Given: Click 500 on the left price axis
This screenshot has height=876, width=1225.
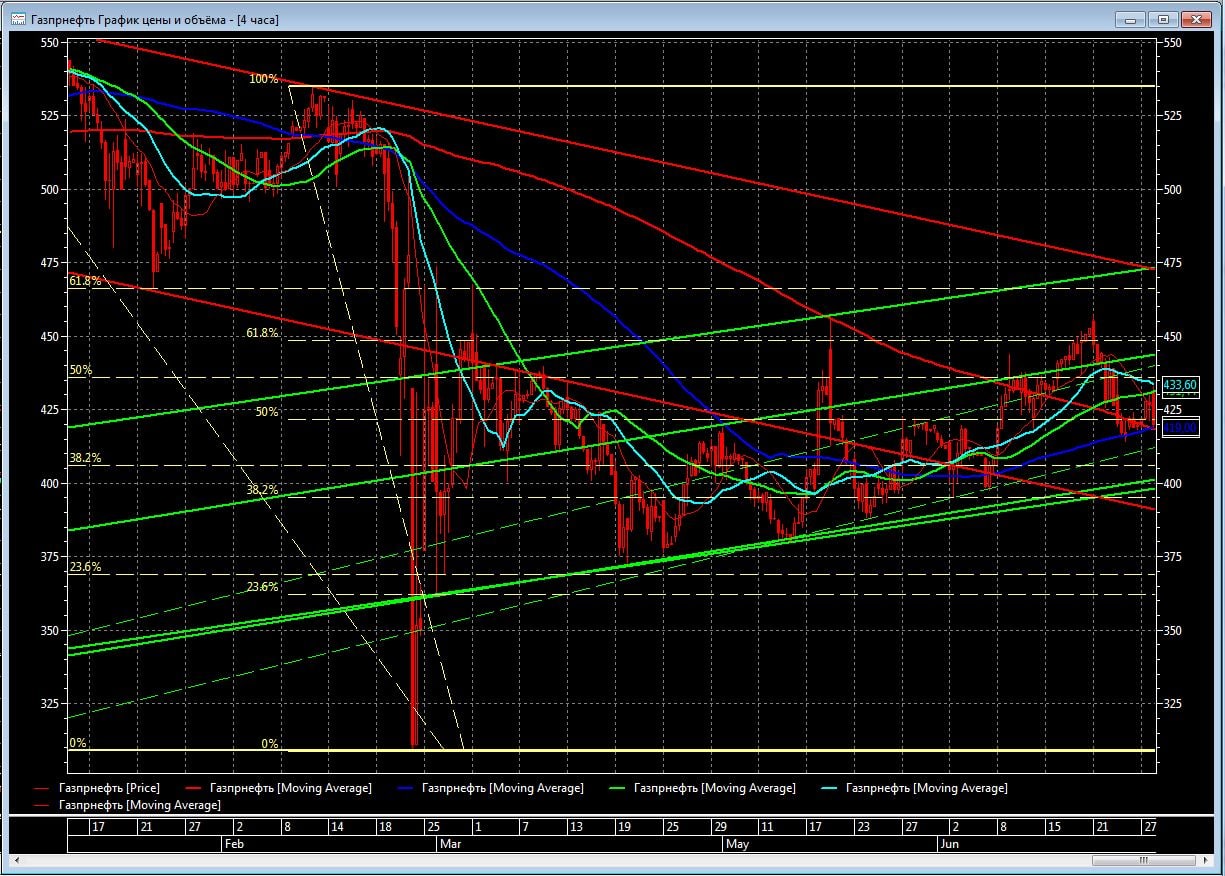Looking at the screenshot, I should click(50, 189).
